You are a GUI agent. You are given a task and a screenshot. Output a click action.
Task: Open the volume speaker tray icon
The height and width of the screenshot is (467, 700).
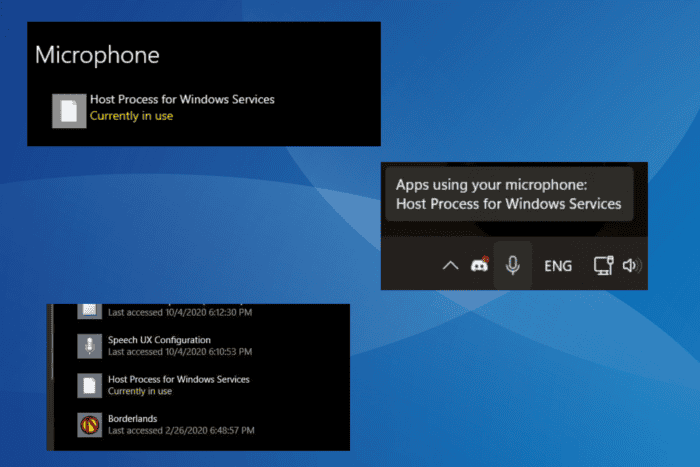pos(632,266)
